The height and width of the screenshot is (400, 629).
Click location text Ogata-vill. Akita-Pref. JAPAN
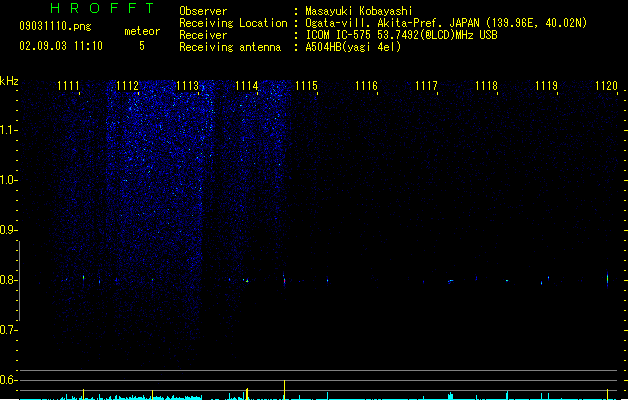[392, 23]
